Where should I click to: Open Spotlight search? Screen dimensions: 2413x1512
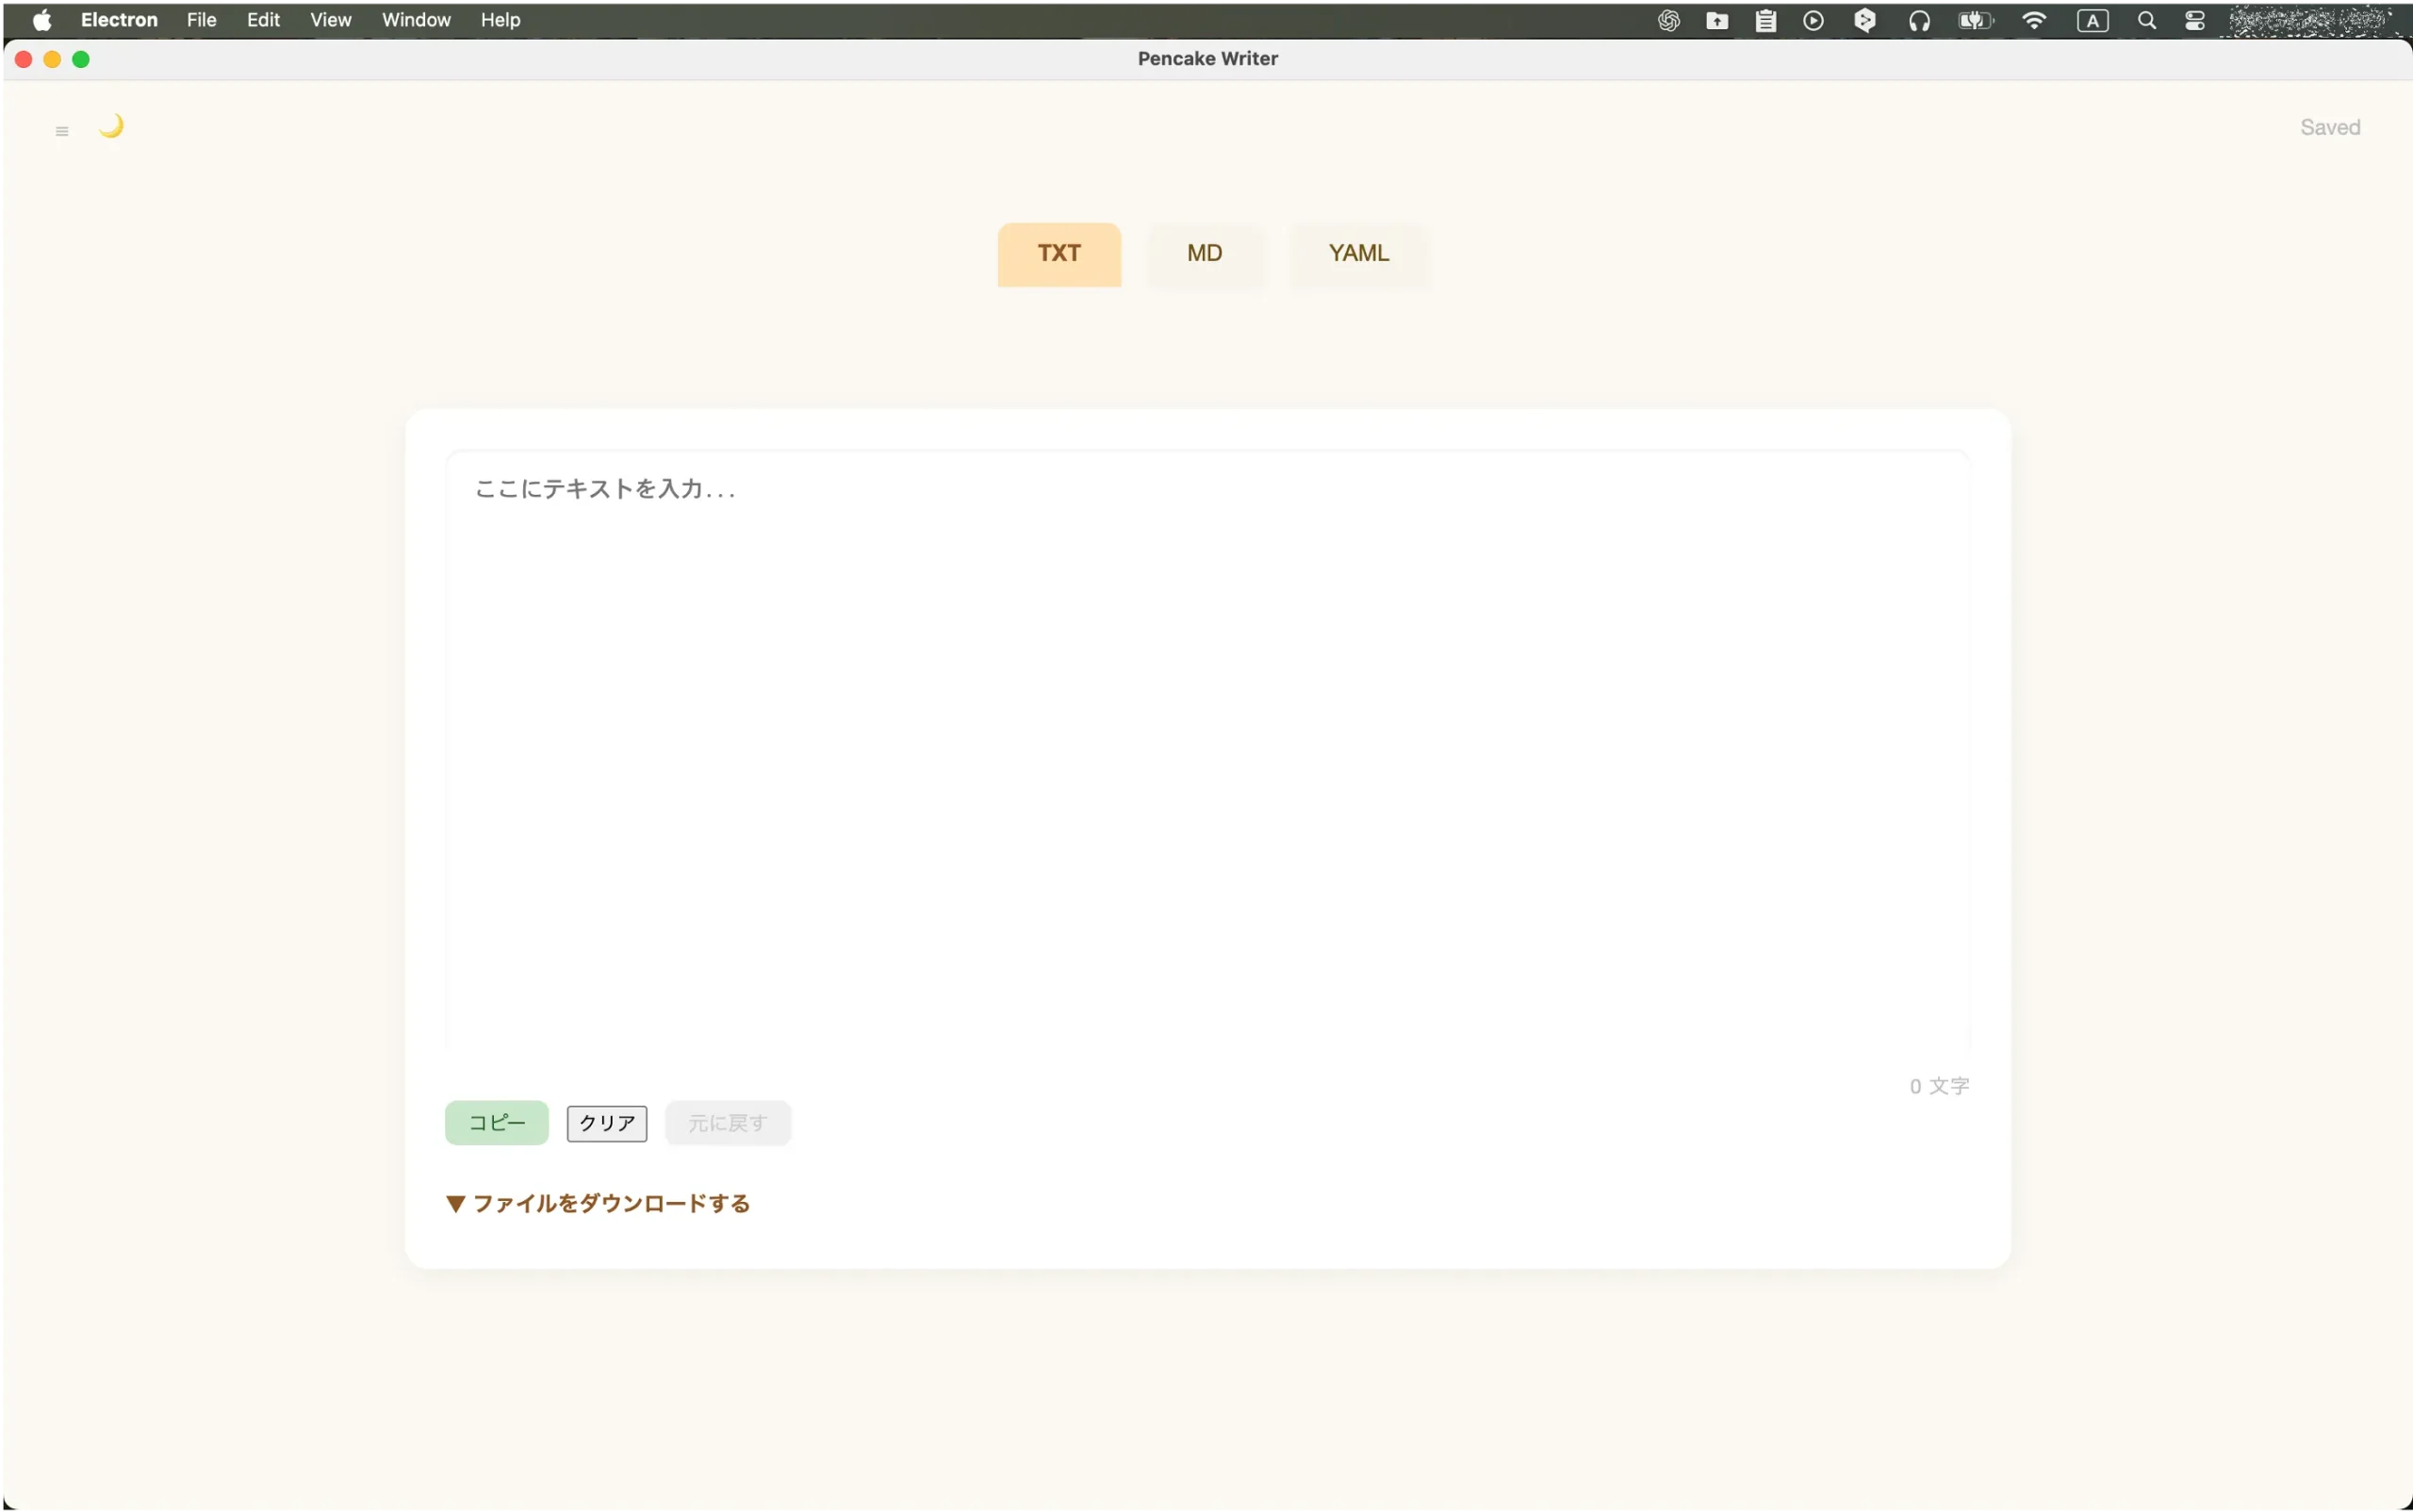click(2146, 20)
